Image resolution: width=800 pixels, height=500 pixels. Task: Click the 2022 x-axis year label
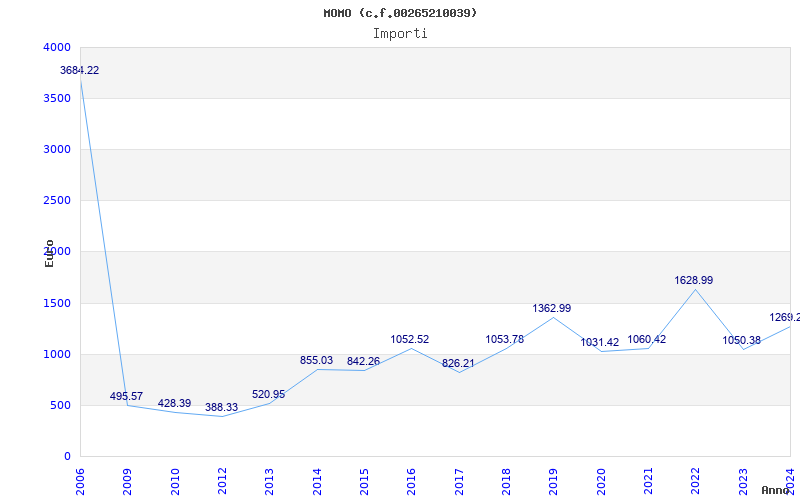[695, 481]
